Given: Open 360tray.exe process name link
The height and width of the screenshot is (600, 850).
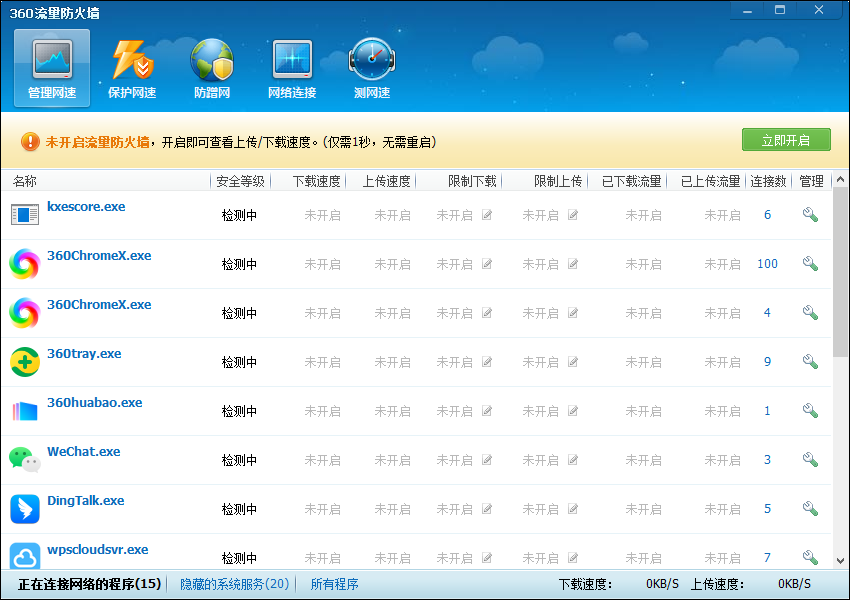Looking at the screenshot, I should tap(84, 353).
